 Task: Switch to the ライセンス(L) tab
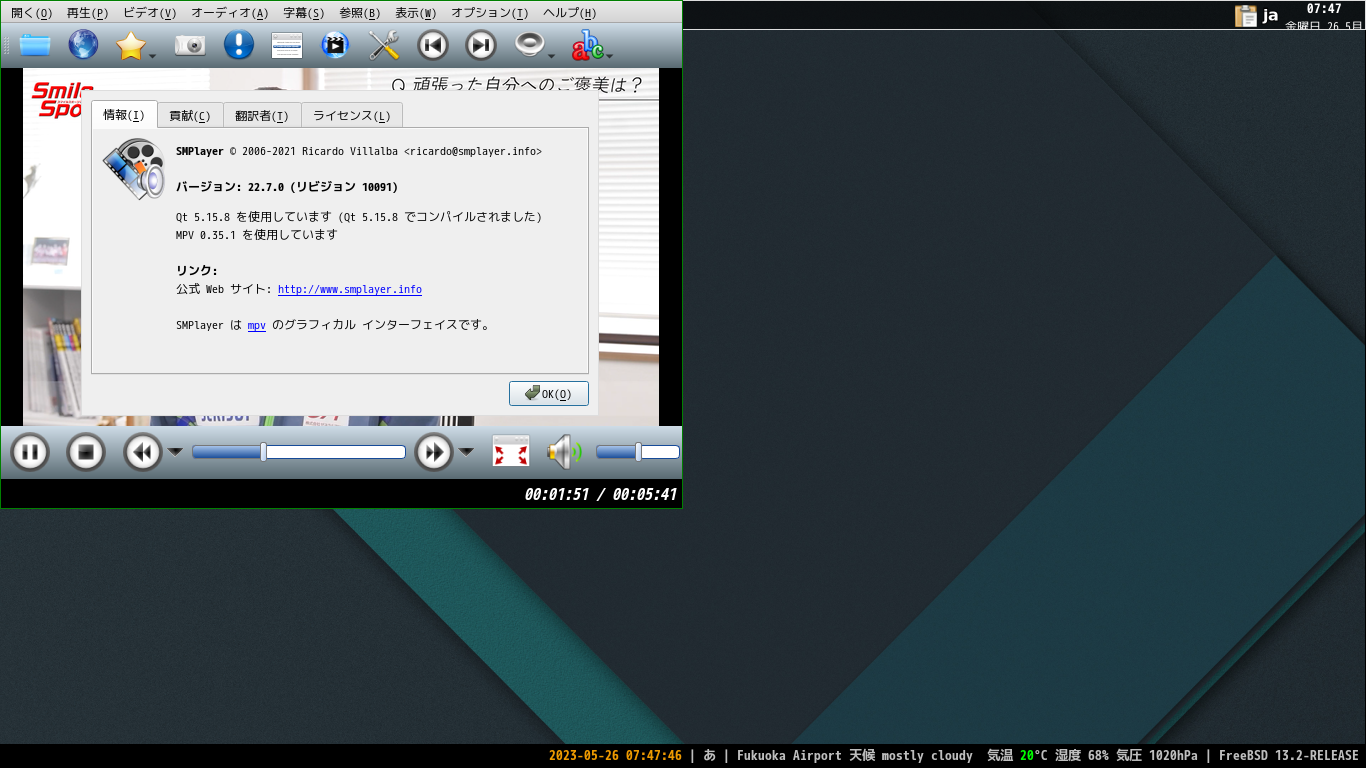(352, 116)
